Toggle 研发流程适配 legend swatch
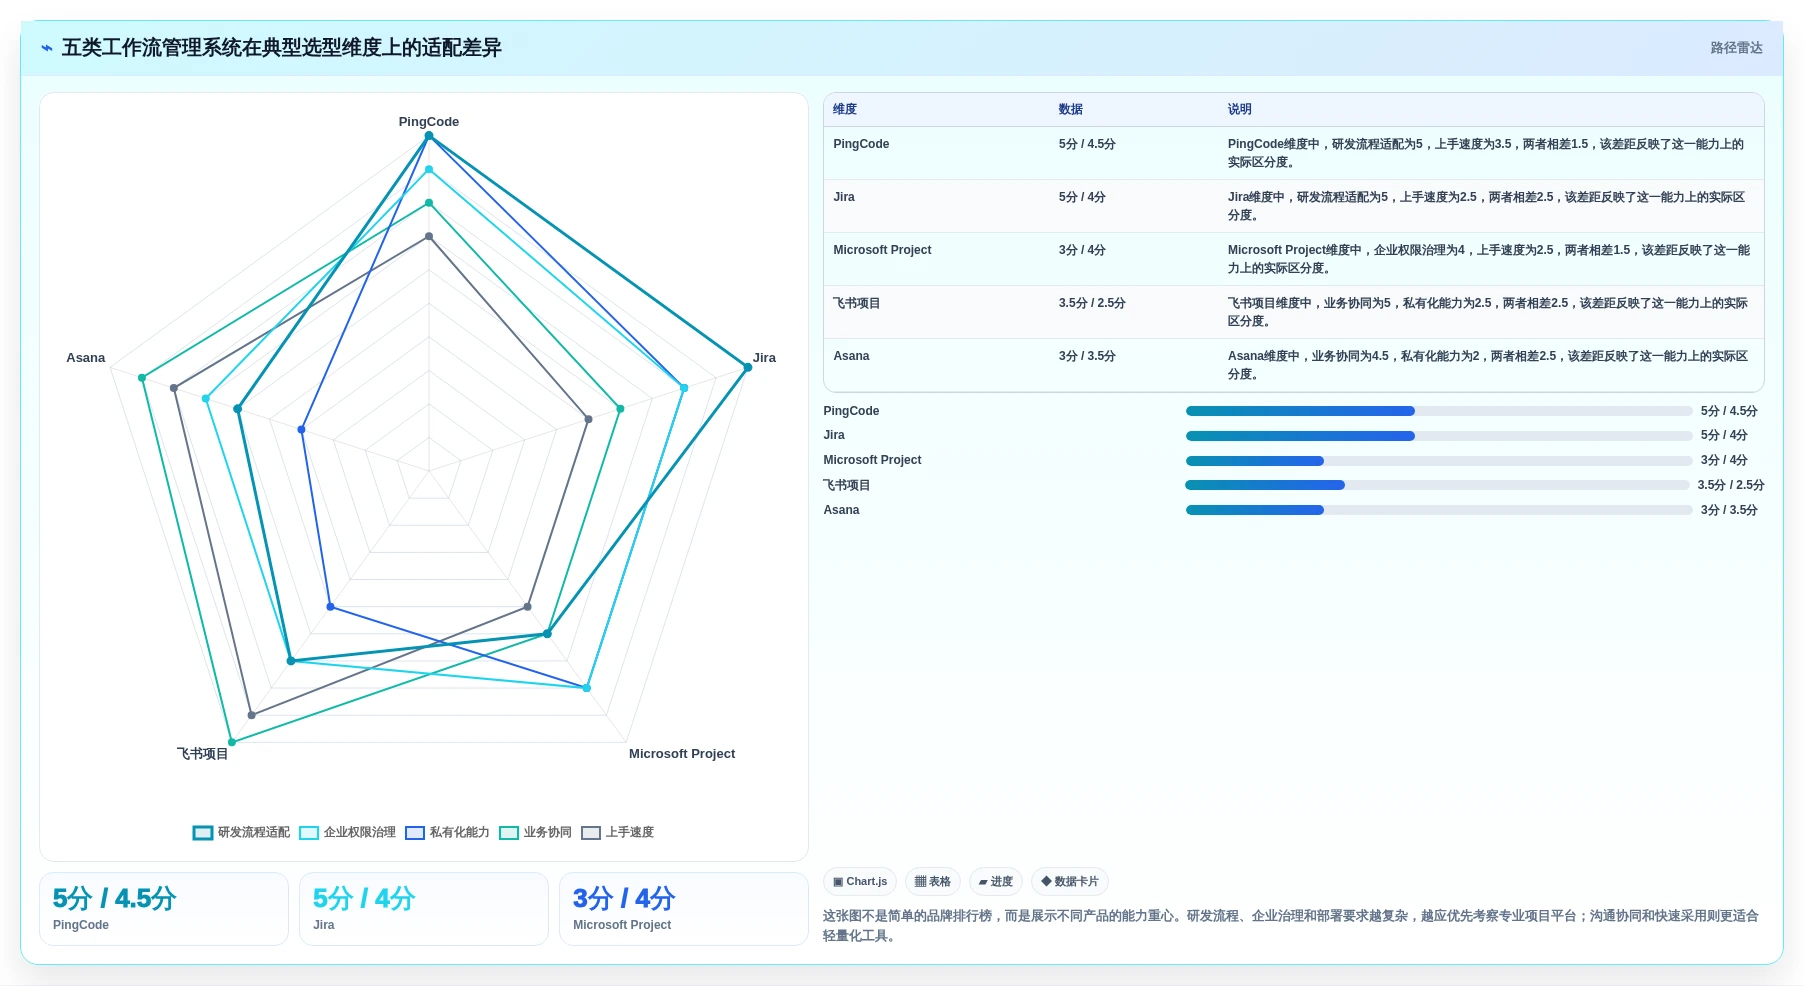 click(203, 833)
